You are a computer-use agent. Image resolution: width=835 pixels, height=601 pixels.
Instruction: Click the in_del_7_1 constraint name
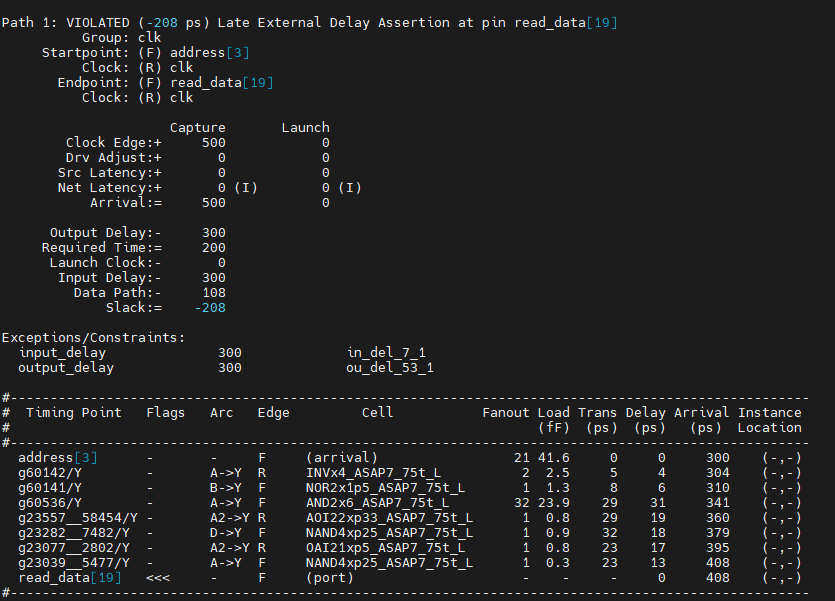pyautogui.click(x=386, y=352)
